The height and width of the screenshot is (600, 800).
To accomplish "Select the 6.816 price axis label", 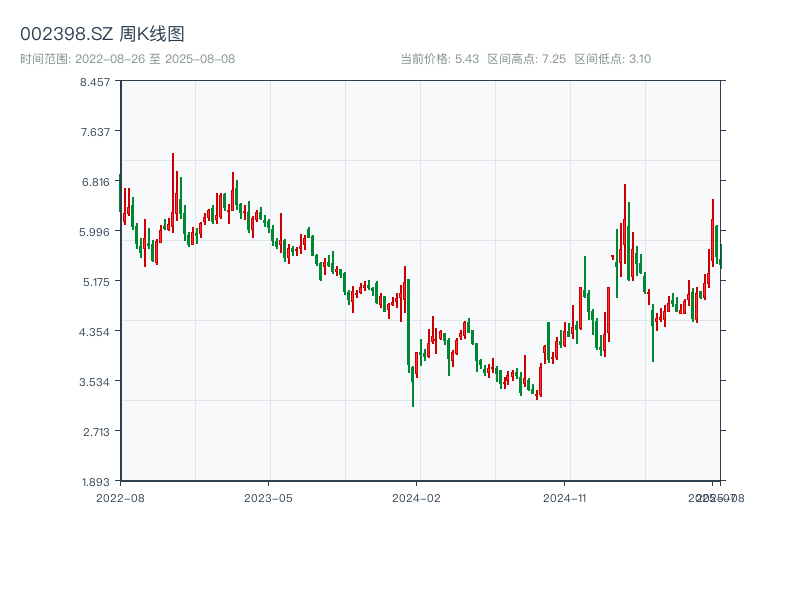I will point(96,182).
